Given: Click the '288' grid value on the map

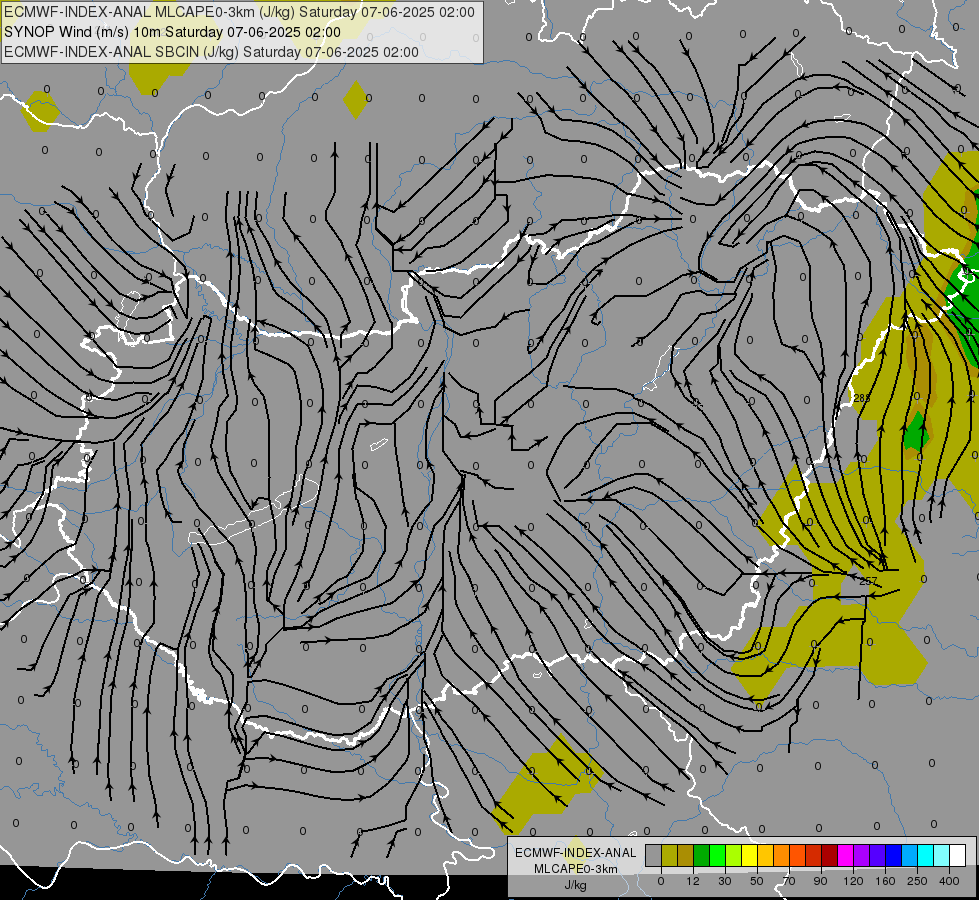Looking at the screenshot, I should coord(862,398).
